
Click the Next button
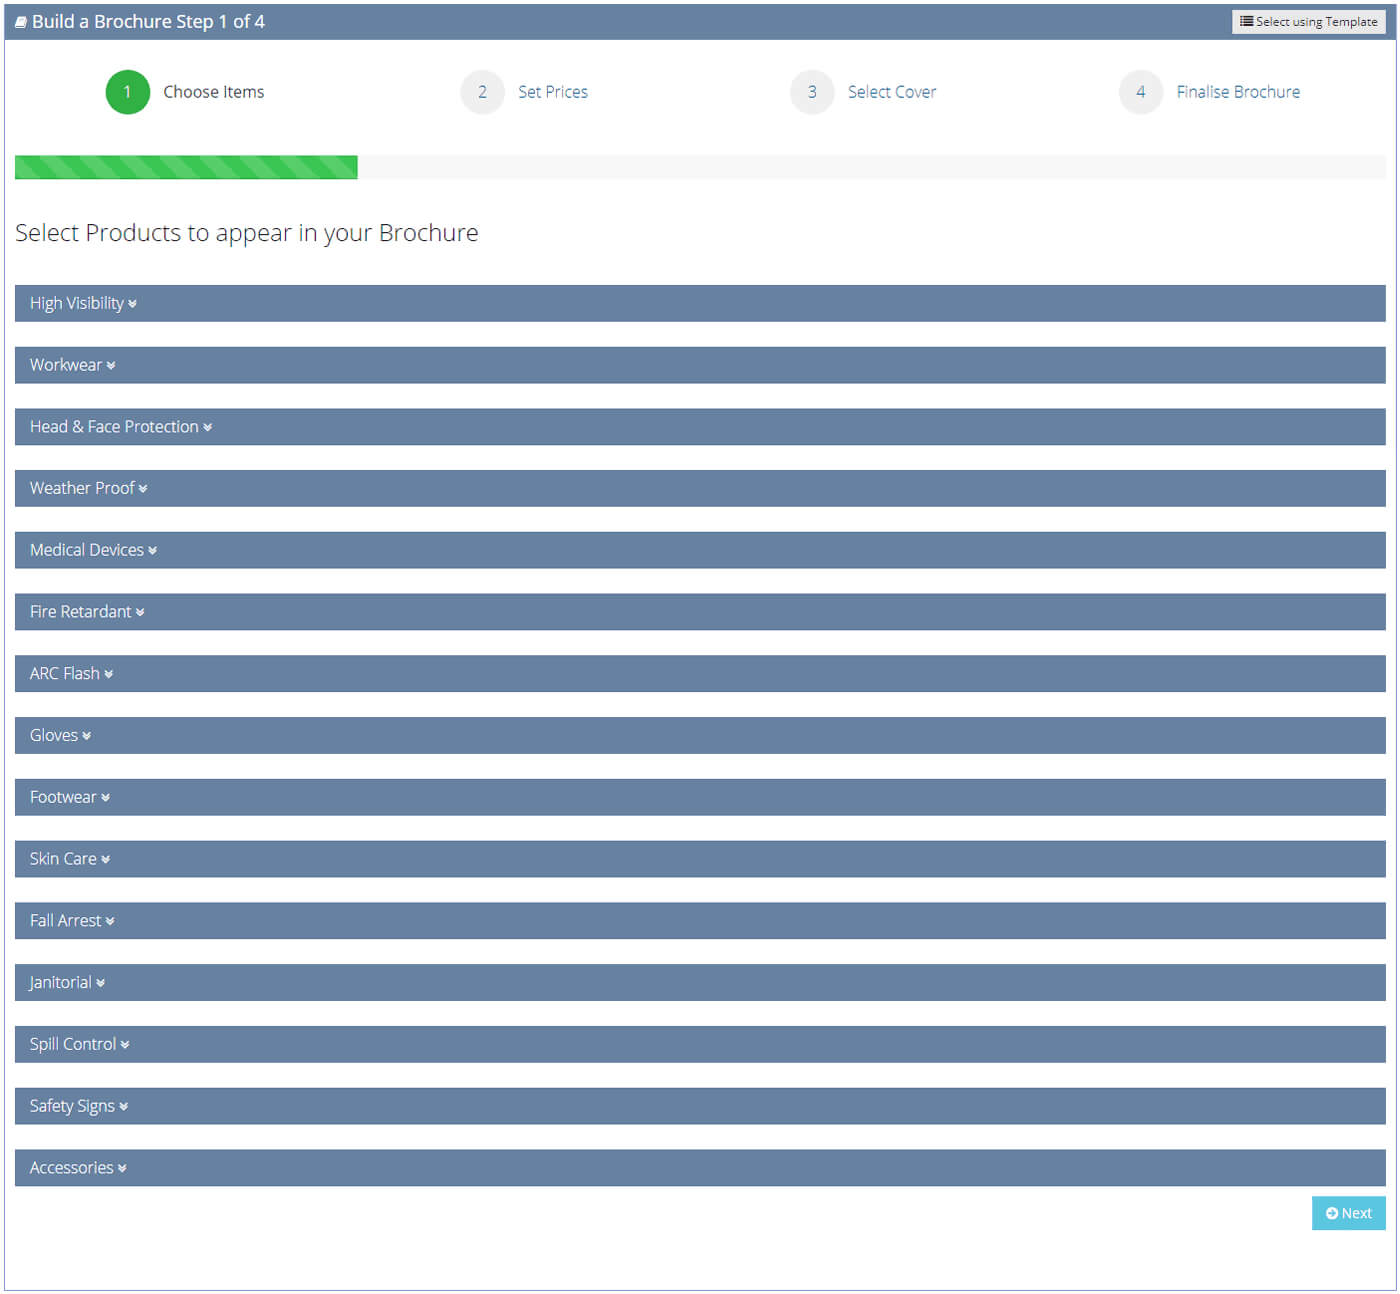[x=1348, y=1213]
